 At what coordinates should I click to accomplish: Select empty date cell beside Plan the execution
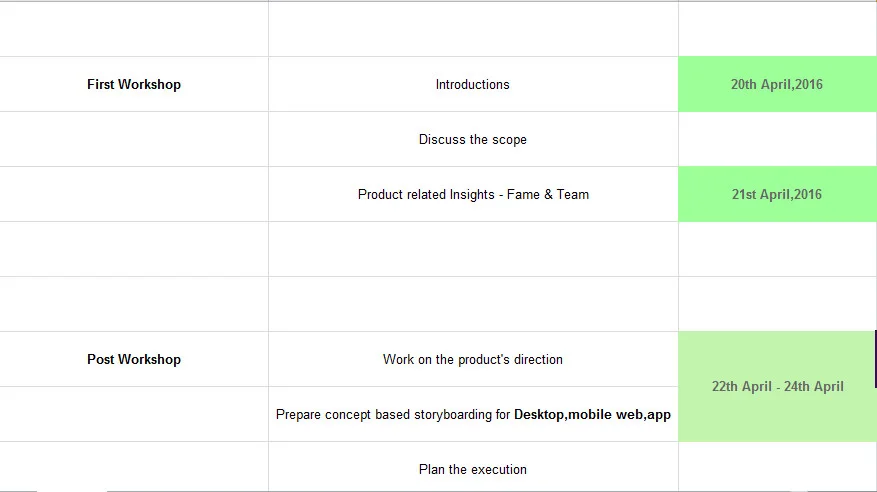point(777,467)
